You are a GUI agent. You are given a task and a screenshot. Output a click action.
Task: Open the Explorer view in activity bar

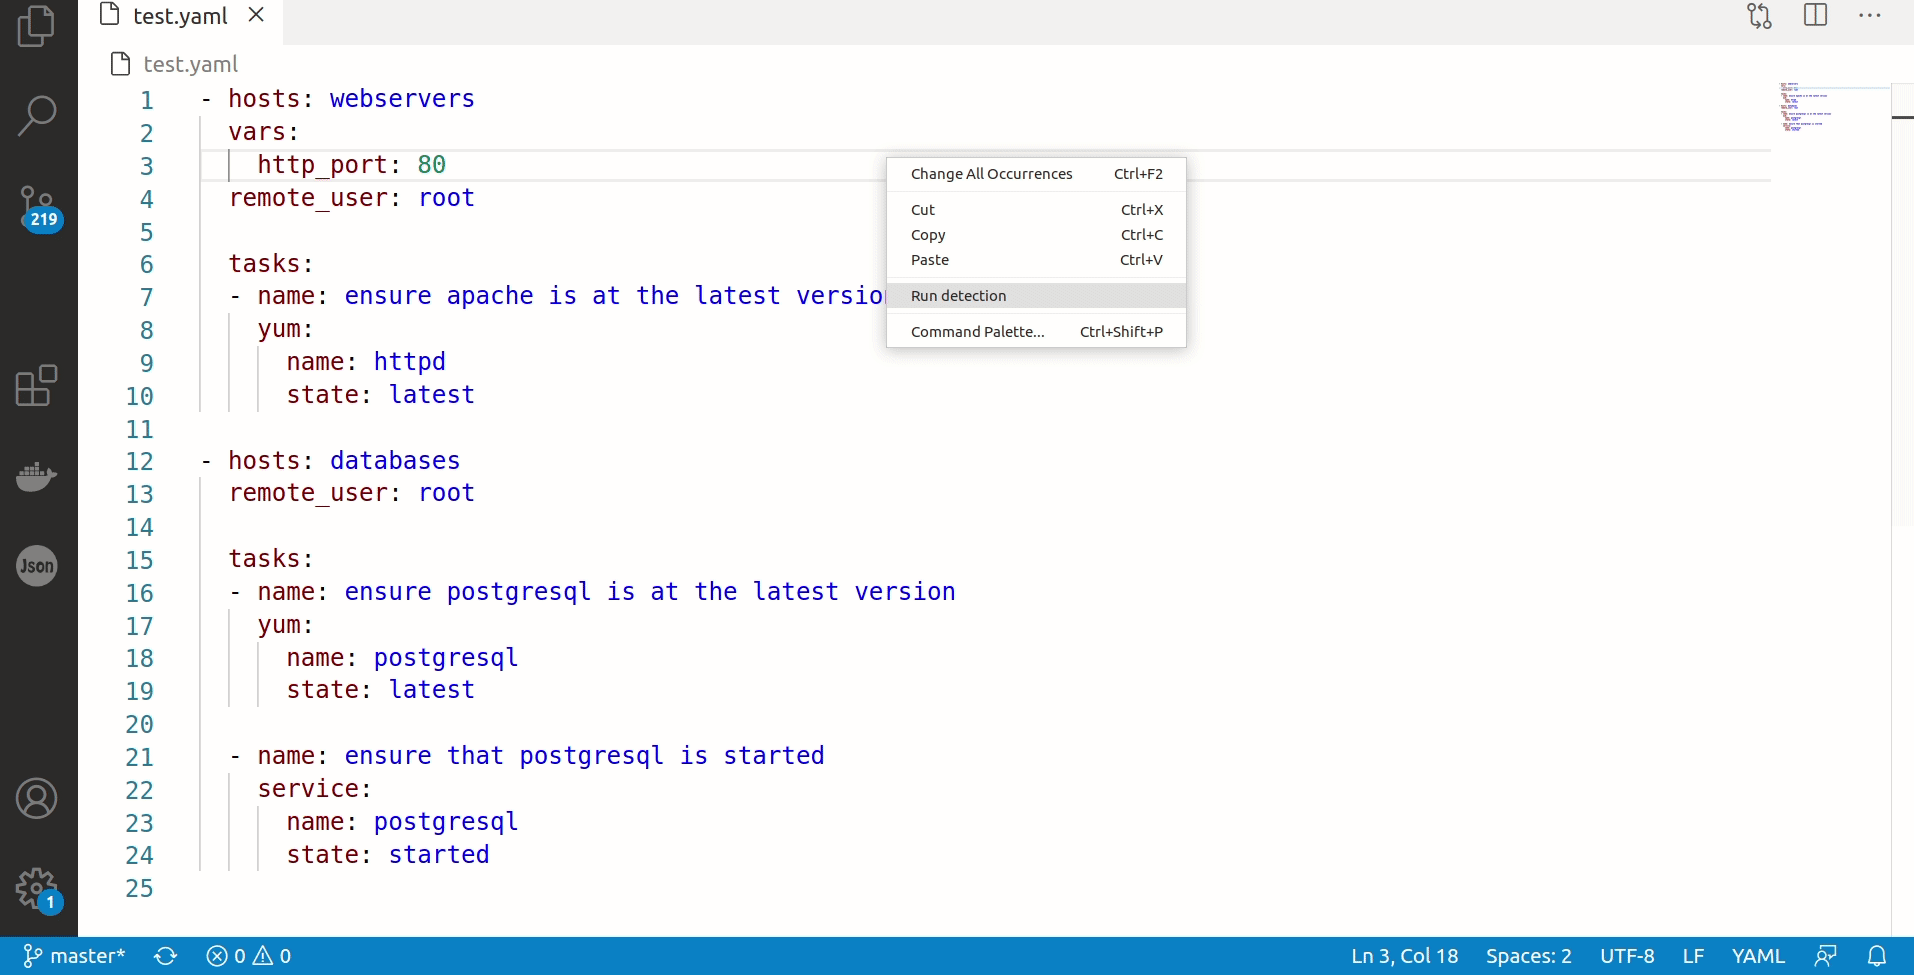37,26
